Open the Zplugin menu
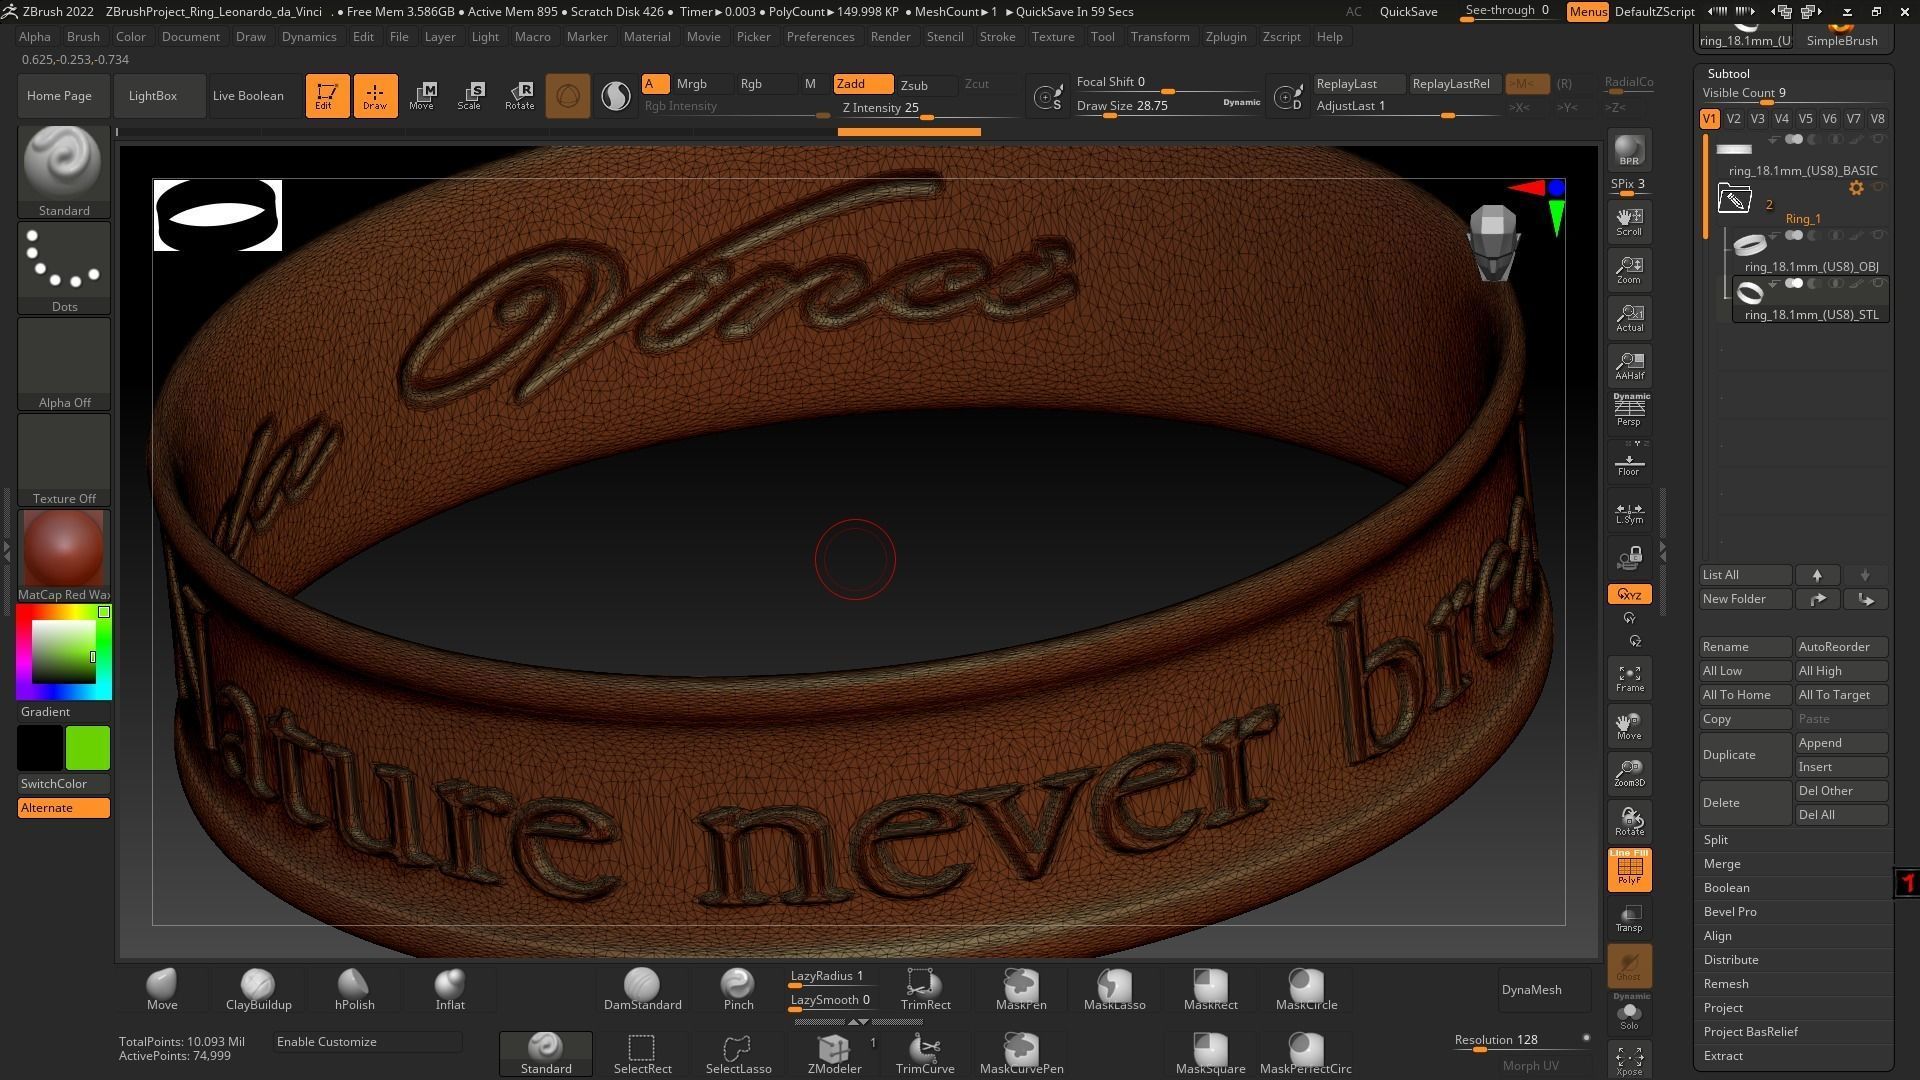The image size is (1920, 1080). pos(1226,36)
